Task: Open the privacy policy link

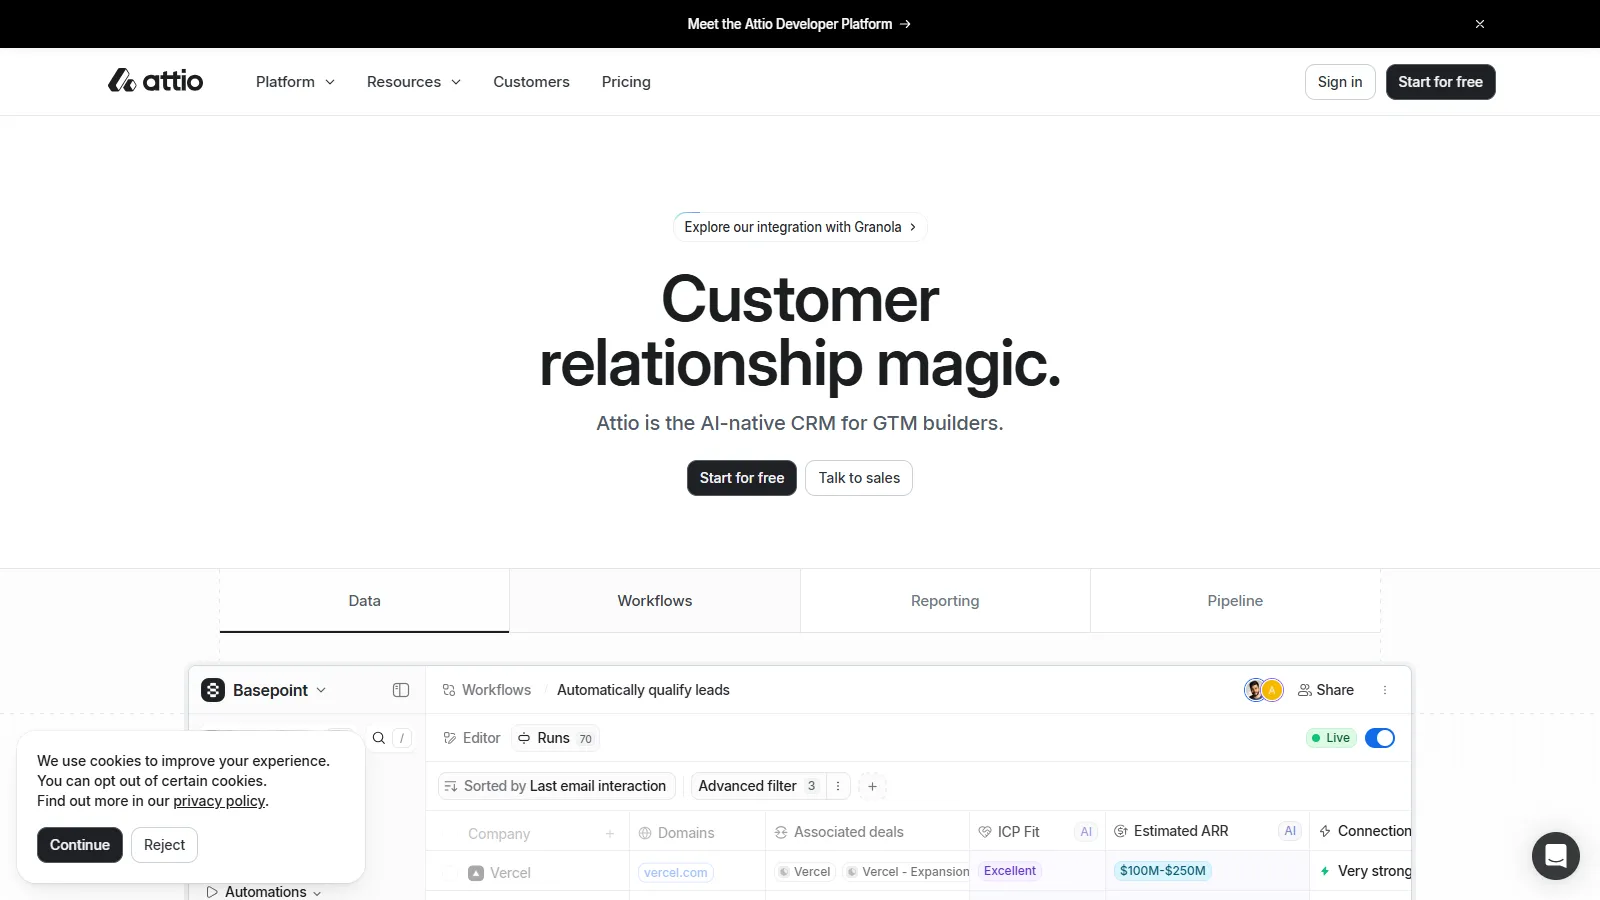Action: tap(219, 801)
